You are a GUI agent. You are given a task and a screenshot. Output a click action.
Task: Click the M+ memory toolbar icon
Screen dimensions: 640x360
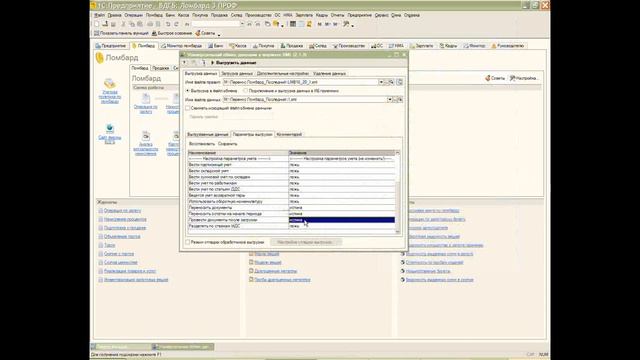(327, 24)
